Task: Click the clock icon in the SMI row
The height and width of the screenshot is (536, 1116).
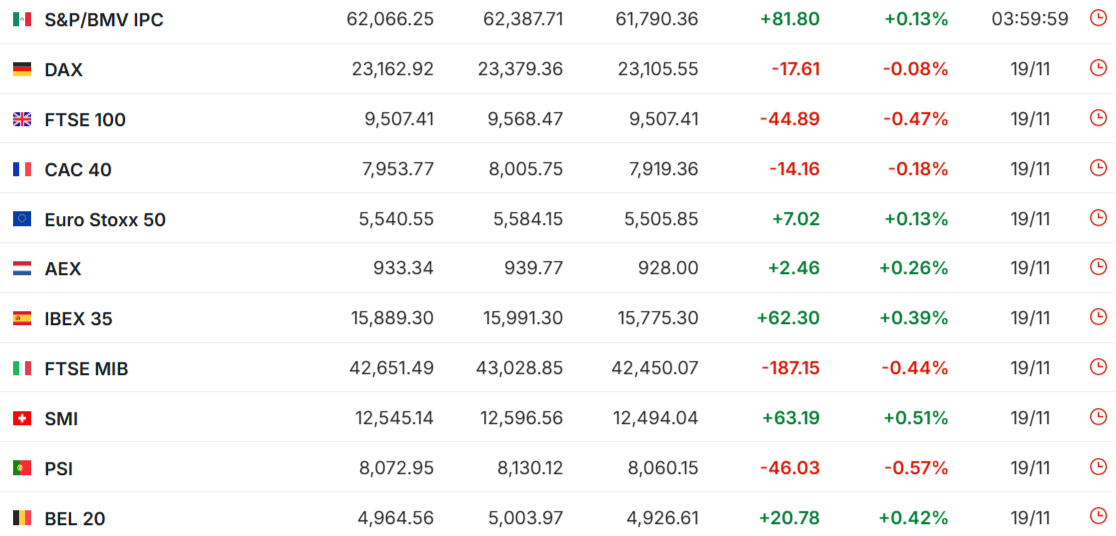Action: pos(1097,416)
